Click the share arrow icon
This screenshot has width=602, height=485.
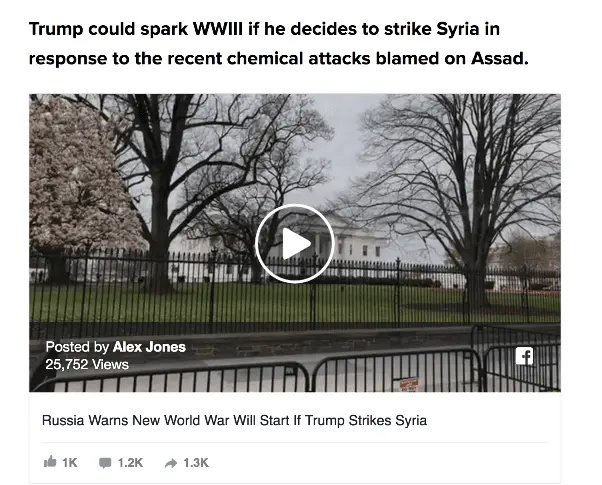click(x=171, y=463)
